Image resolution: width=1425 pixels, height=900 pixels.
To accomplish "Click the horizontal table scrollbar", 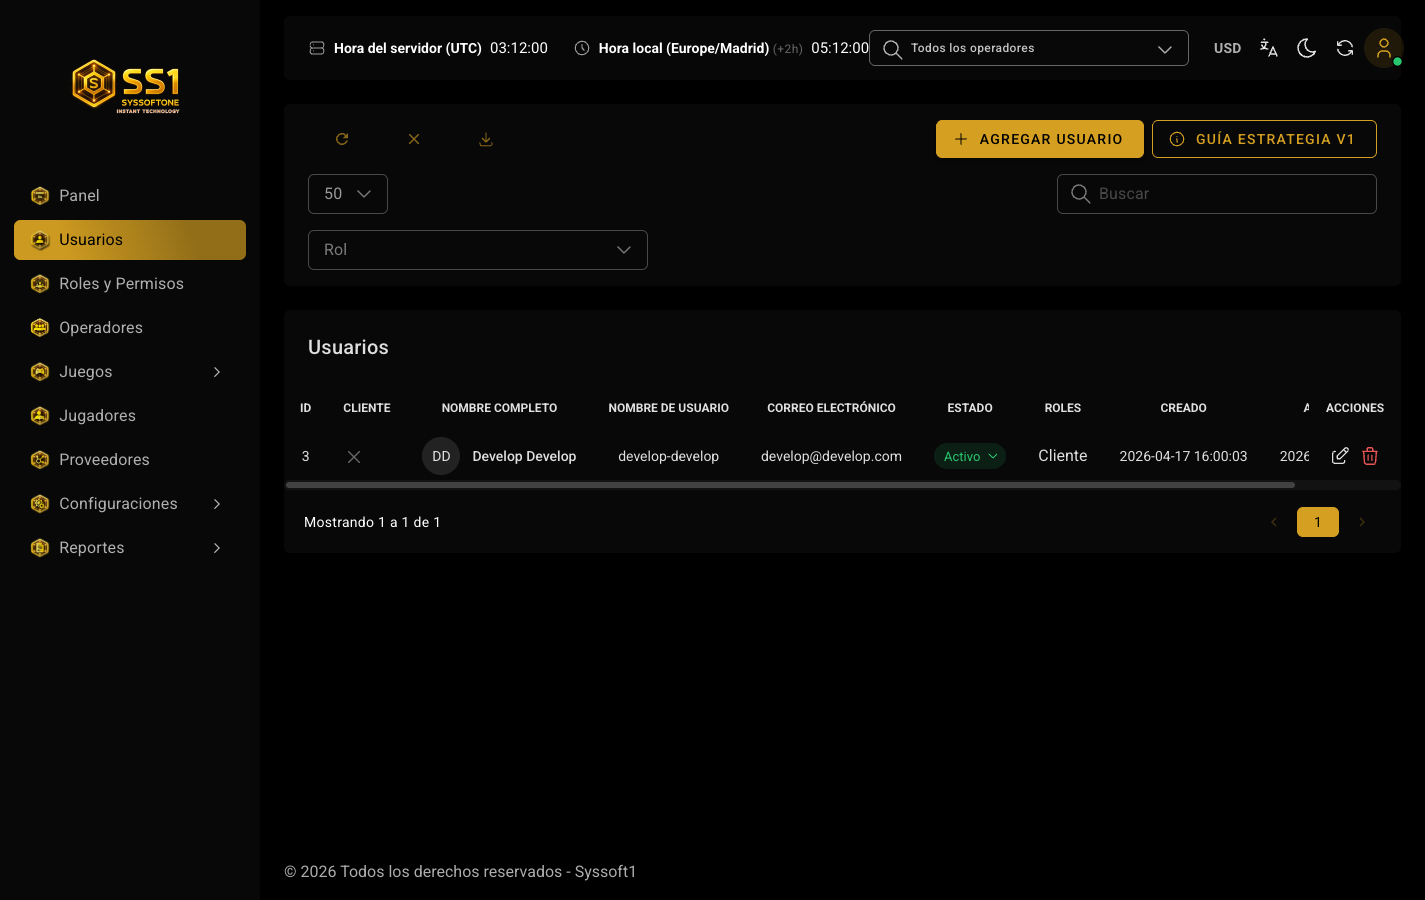I will click(x=790, y=485).
